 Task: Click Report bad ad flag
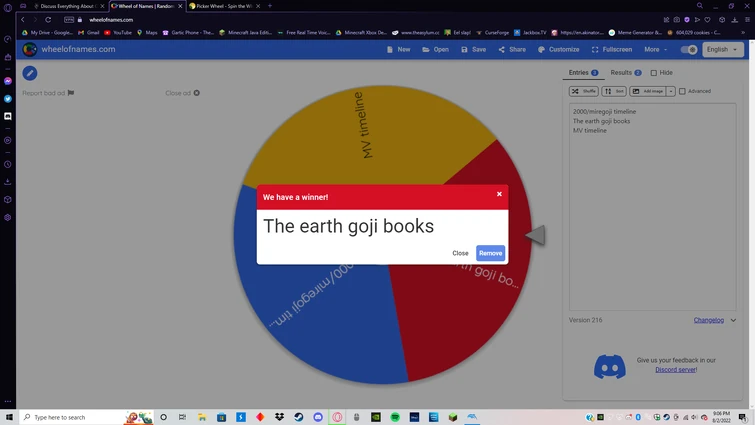tap(48, 93)
